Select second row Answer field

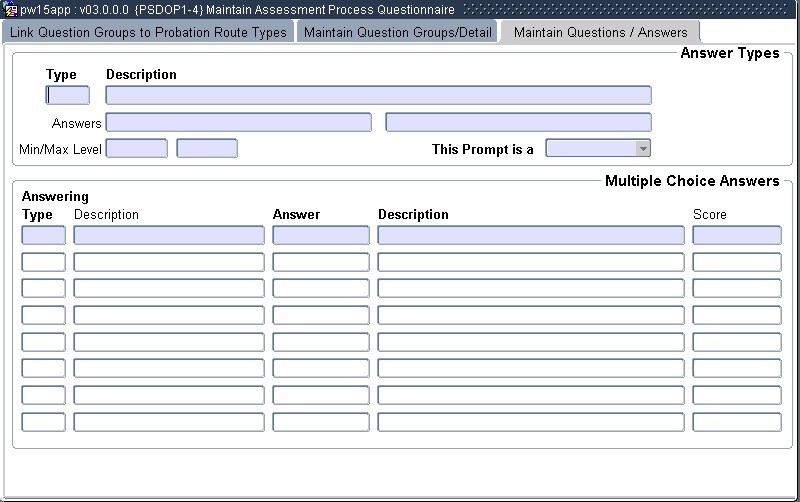tap(321, 263)
